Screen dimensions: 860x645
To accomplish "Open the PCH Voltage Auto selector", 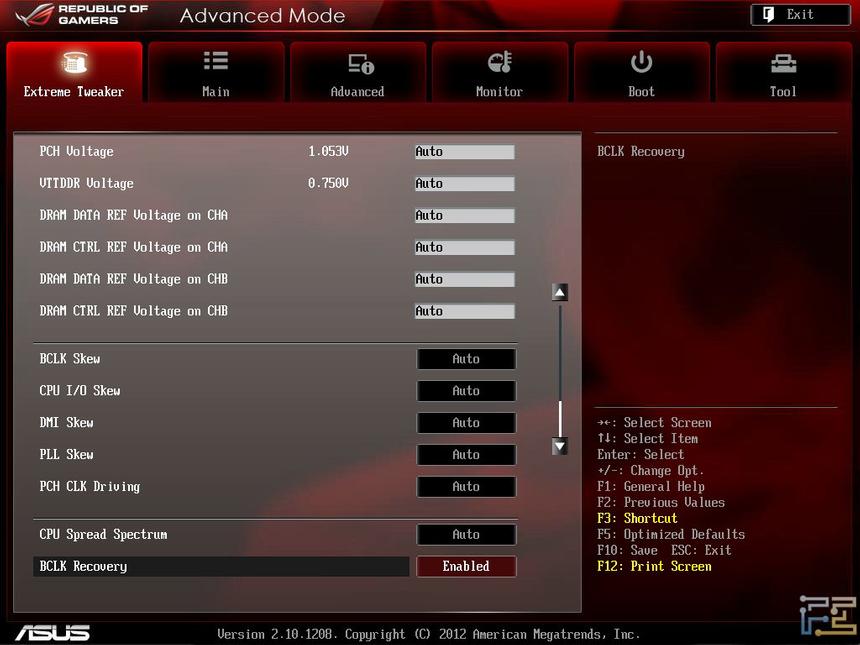I will [x=464, y=151].
